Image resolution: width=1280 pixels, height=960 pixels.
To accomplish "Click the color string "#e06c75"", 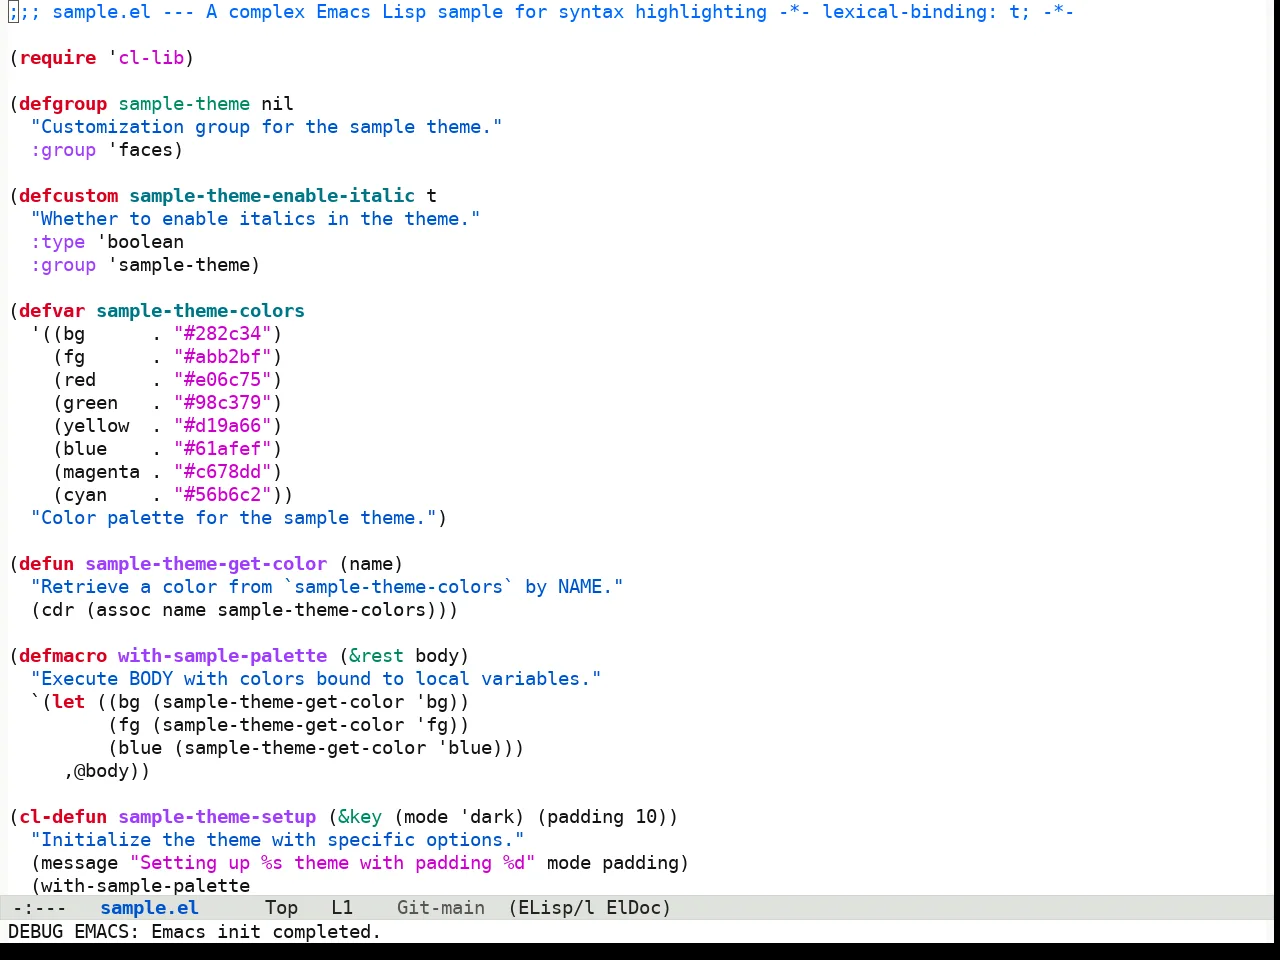I will [x=223, y=379].
